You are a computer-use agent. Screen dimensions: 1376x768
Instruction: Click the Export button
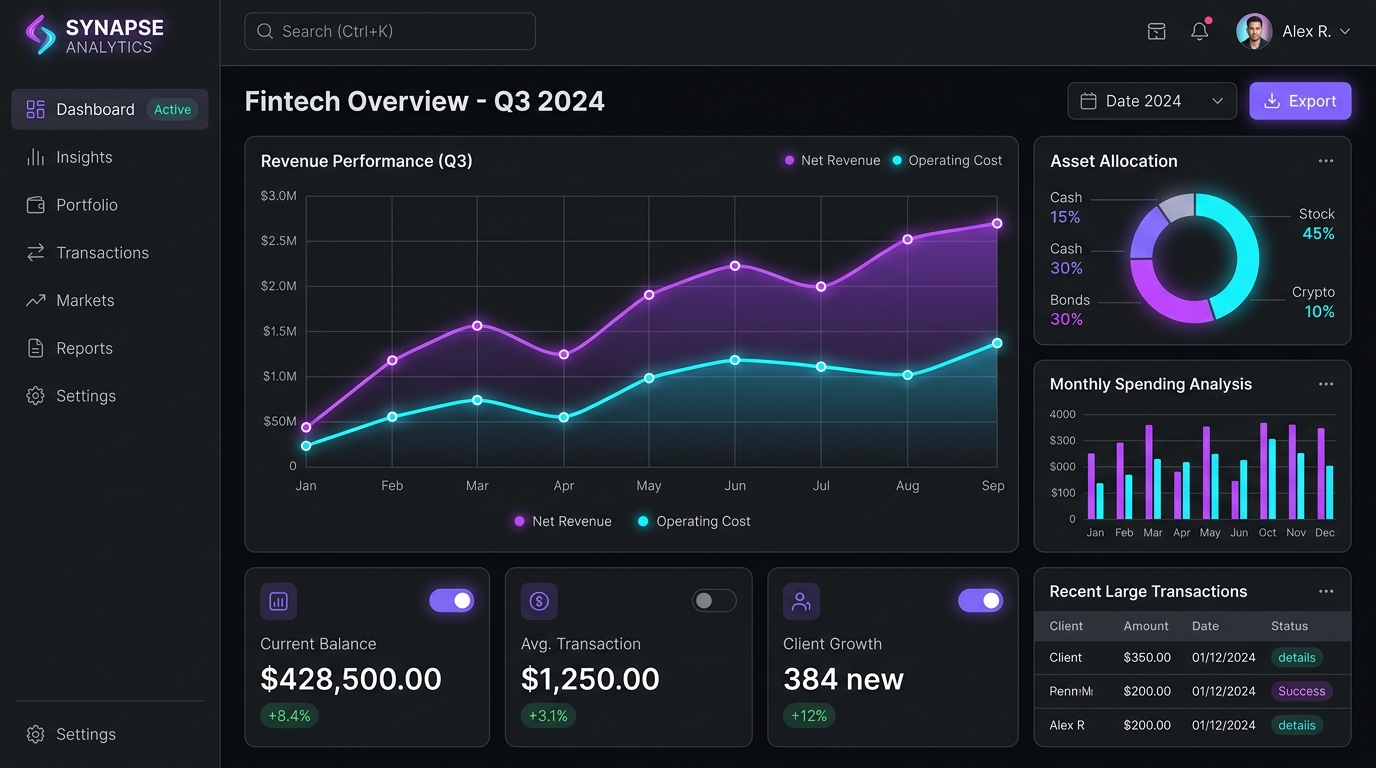point(1300,101)
